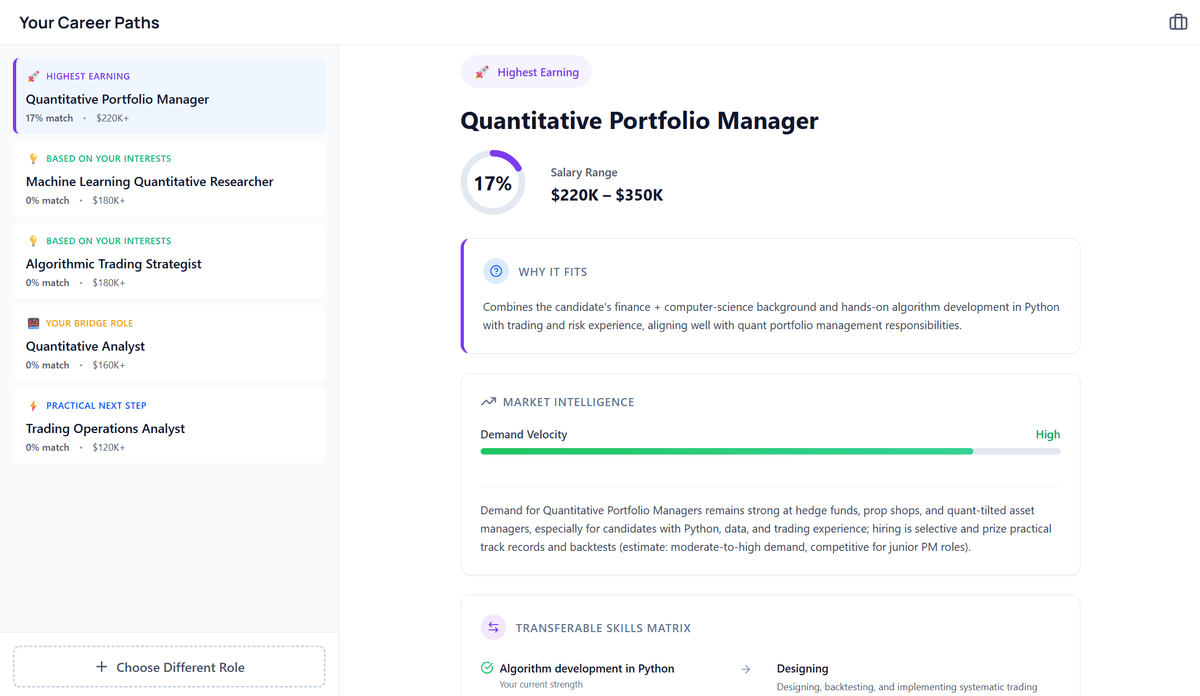Viewport: 1200px width, 696px height.
Task: Click the trending arrow icon beside Market Intelligence
Action: point(488,401)
